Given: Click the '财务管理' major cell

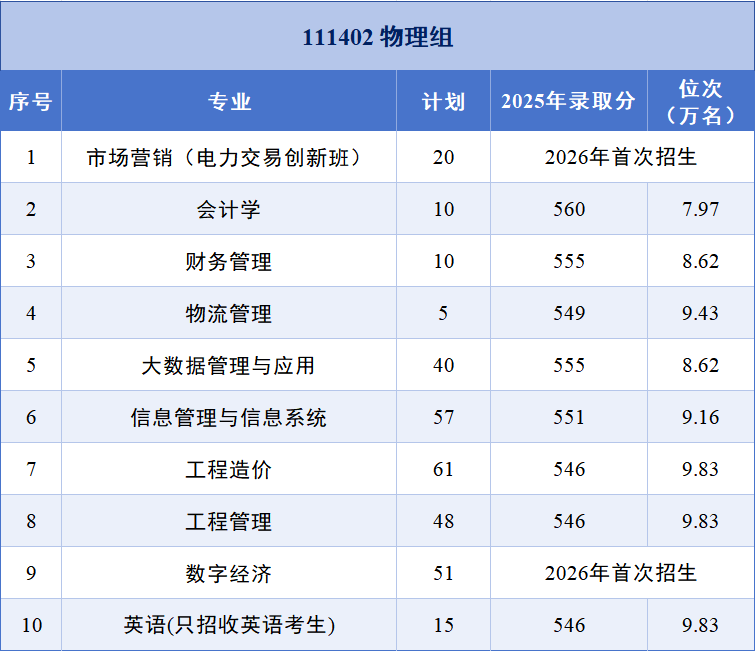Looking at the screenshot, I should tap(229, 261).
